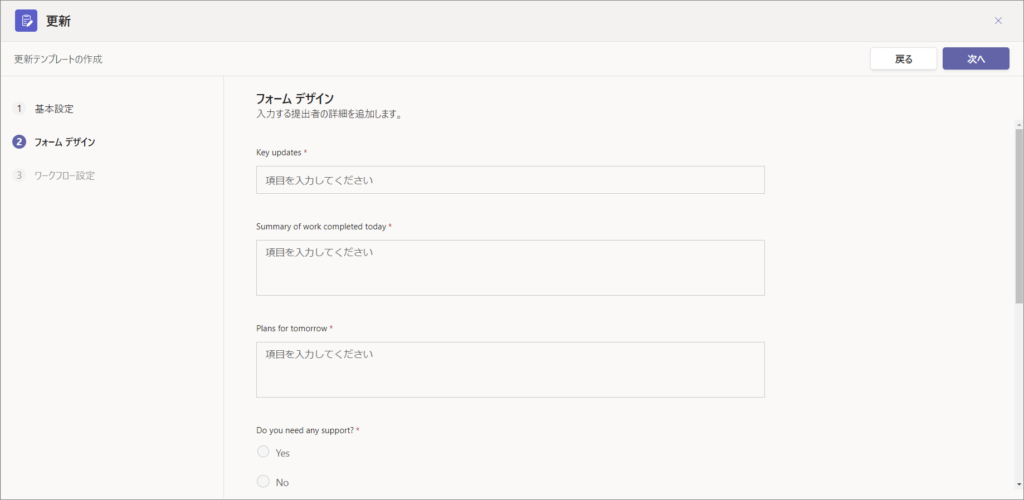1024x500 pixels.
Task: Click the 入力する提出者の詳細を追加します description
Action: coord(328,114)
